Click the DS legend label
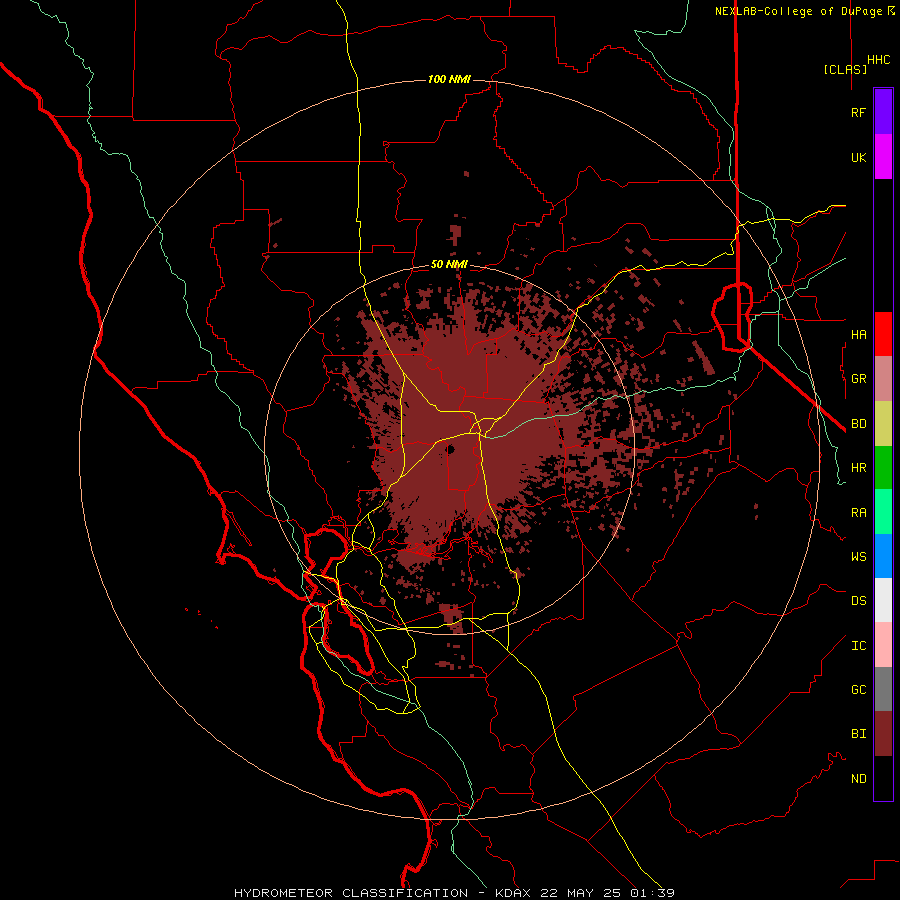This screenshot has width=900, height=900. 858,601
